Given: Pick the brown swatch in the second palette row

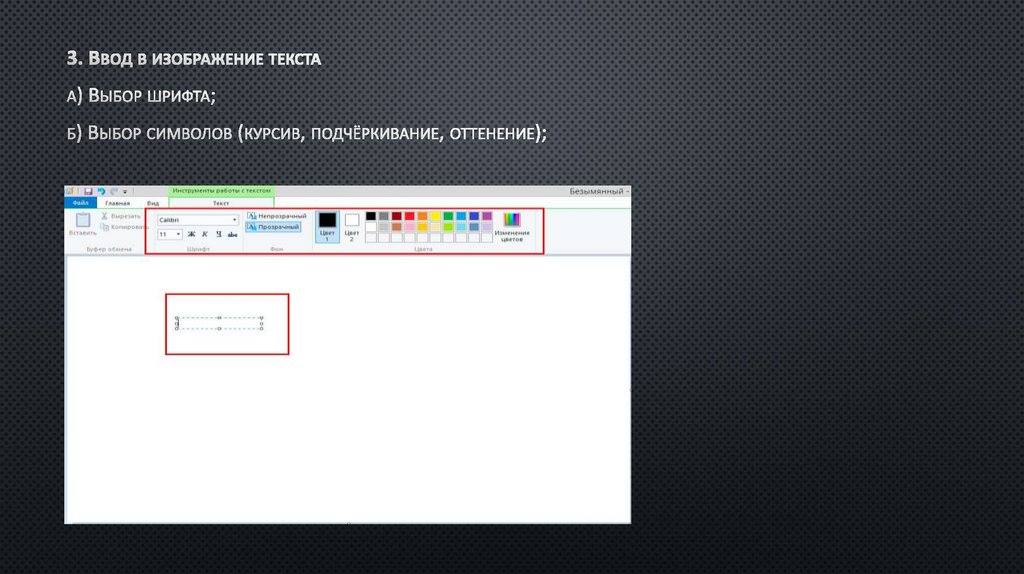Looking at the screenshot, I should (x=396, y=227).
